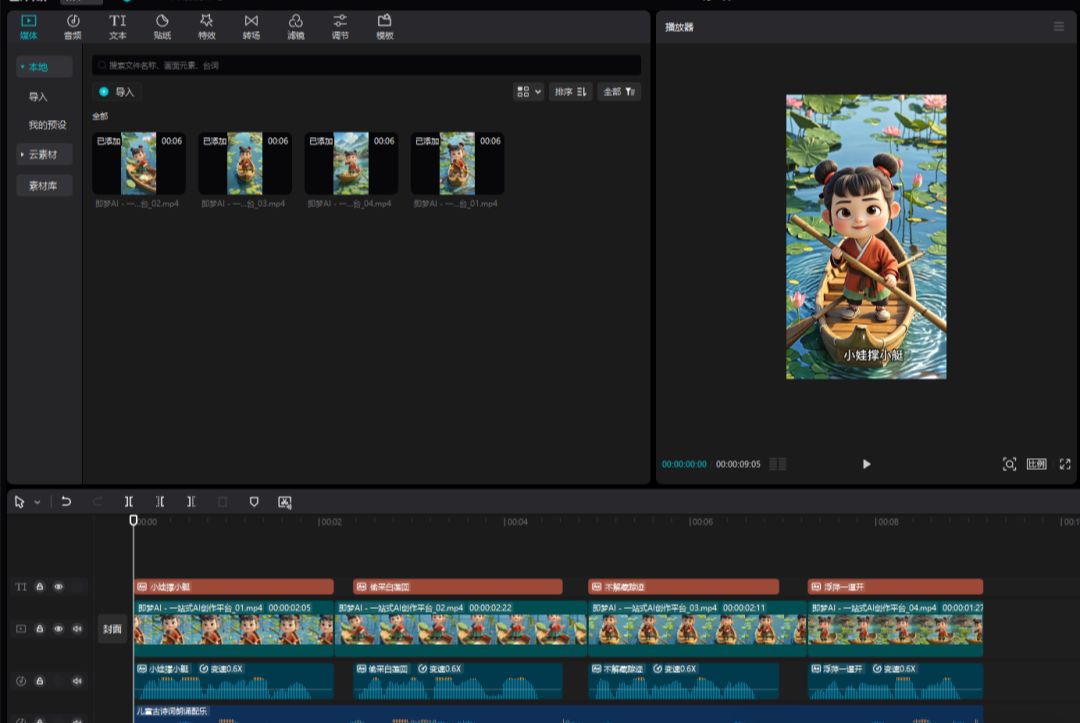Click the split clip tool in timeline toolbar
Screen dimensions: 1080x723
point(129,502)
